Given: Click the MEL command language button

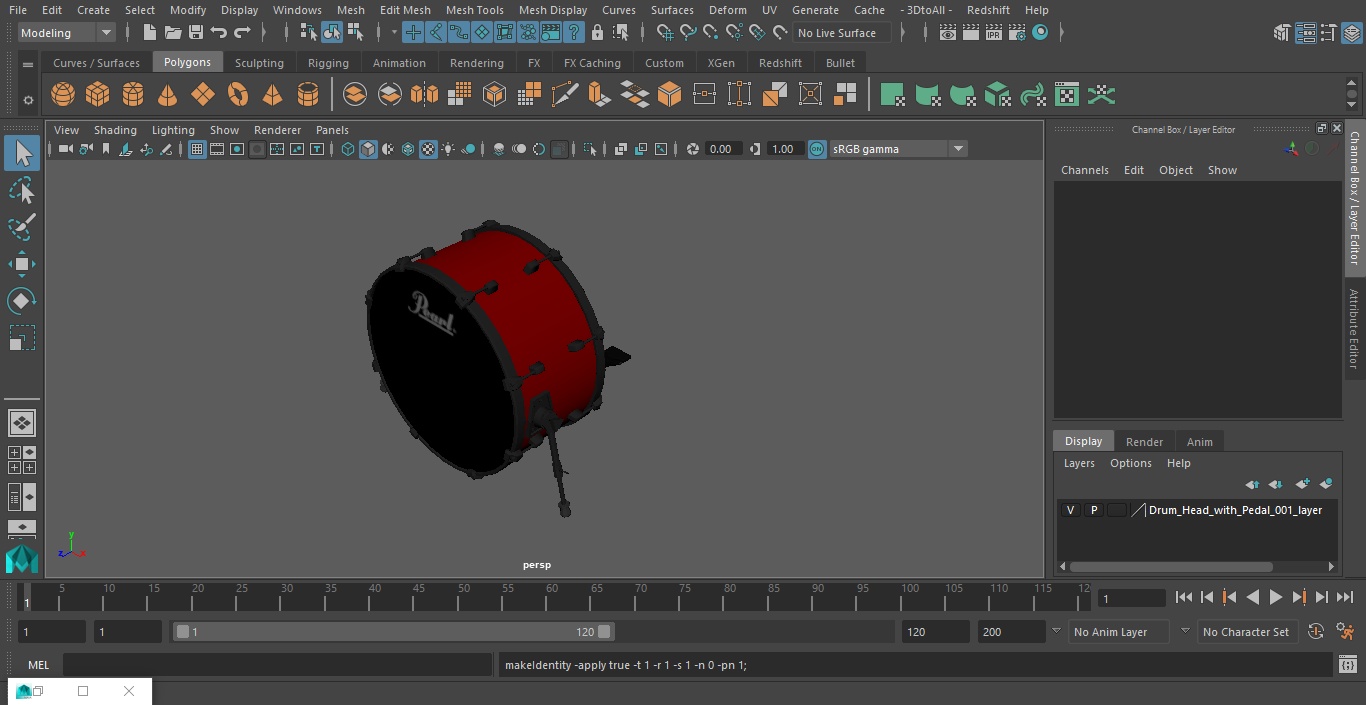Looking at the screenshot, I should click(38, 665).
